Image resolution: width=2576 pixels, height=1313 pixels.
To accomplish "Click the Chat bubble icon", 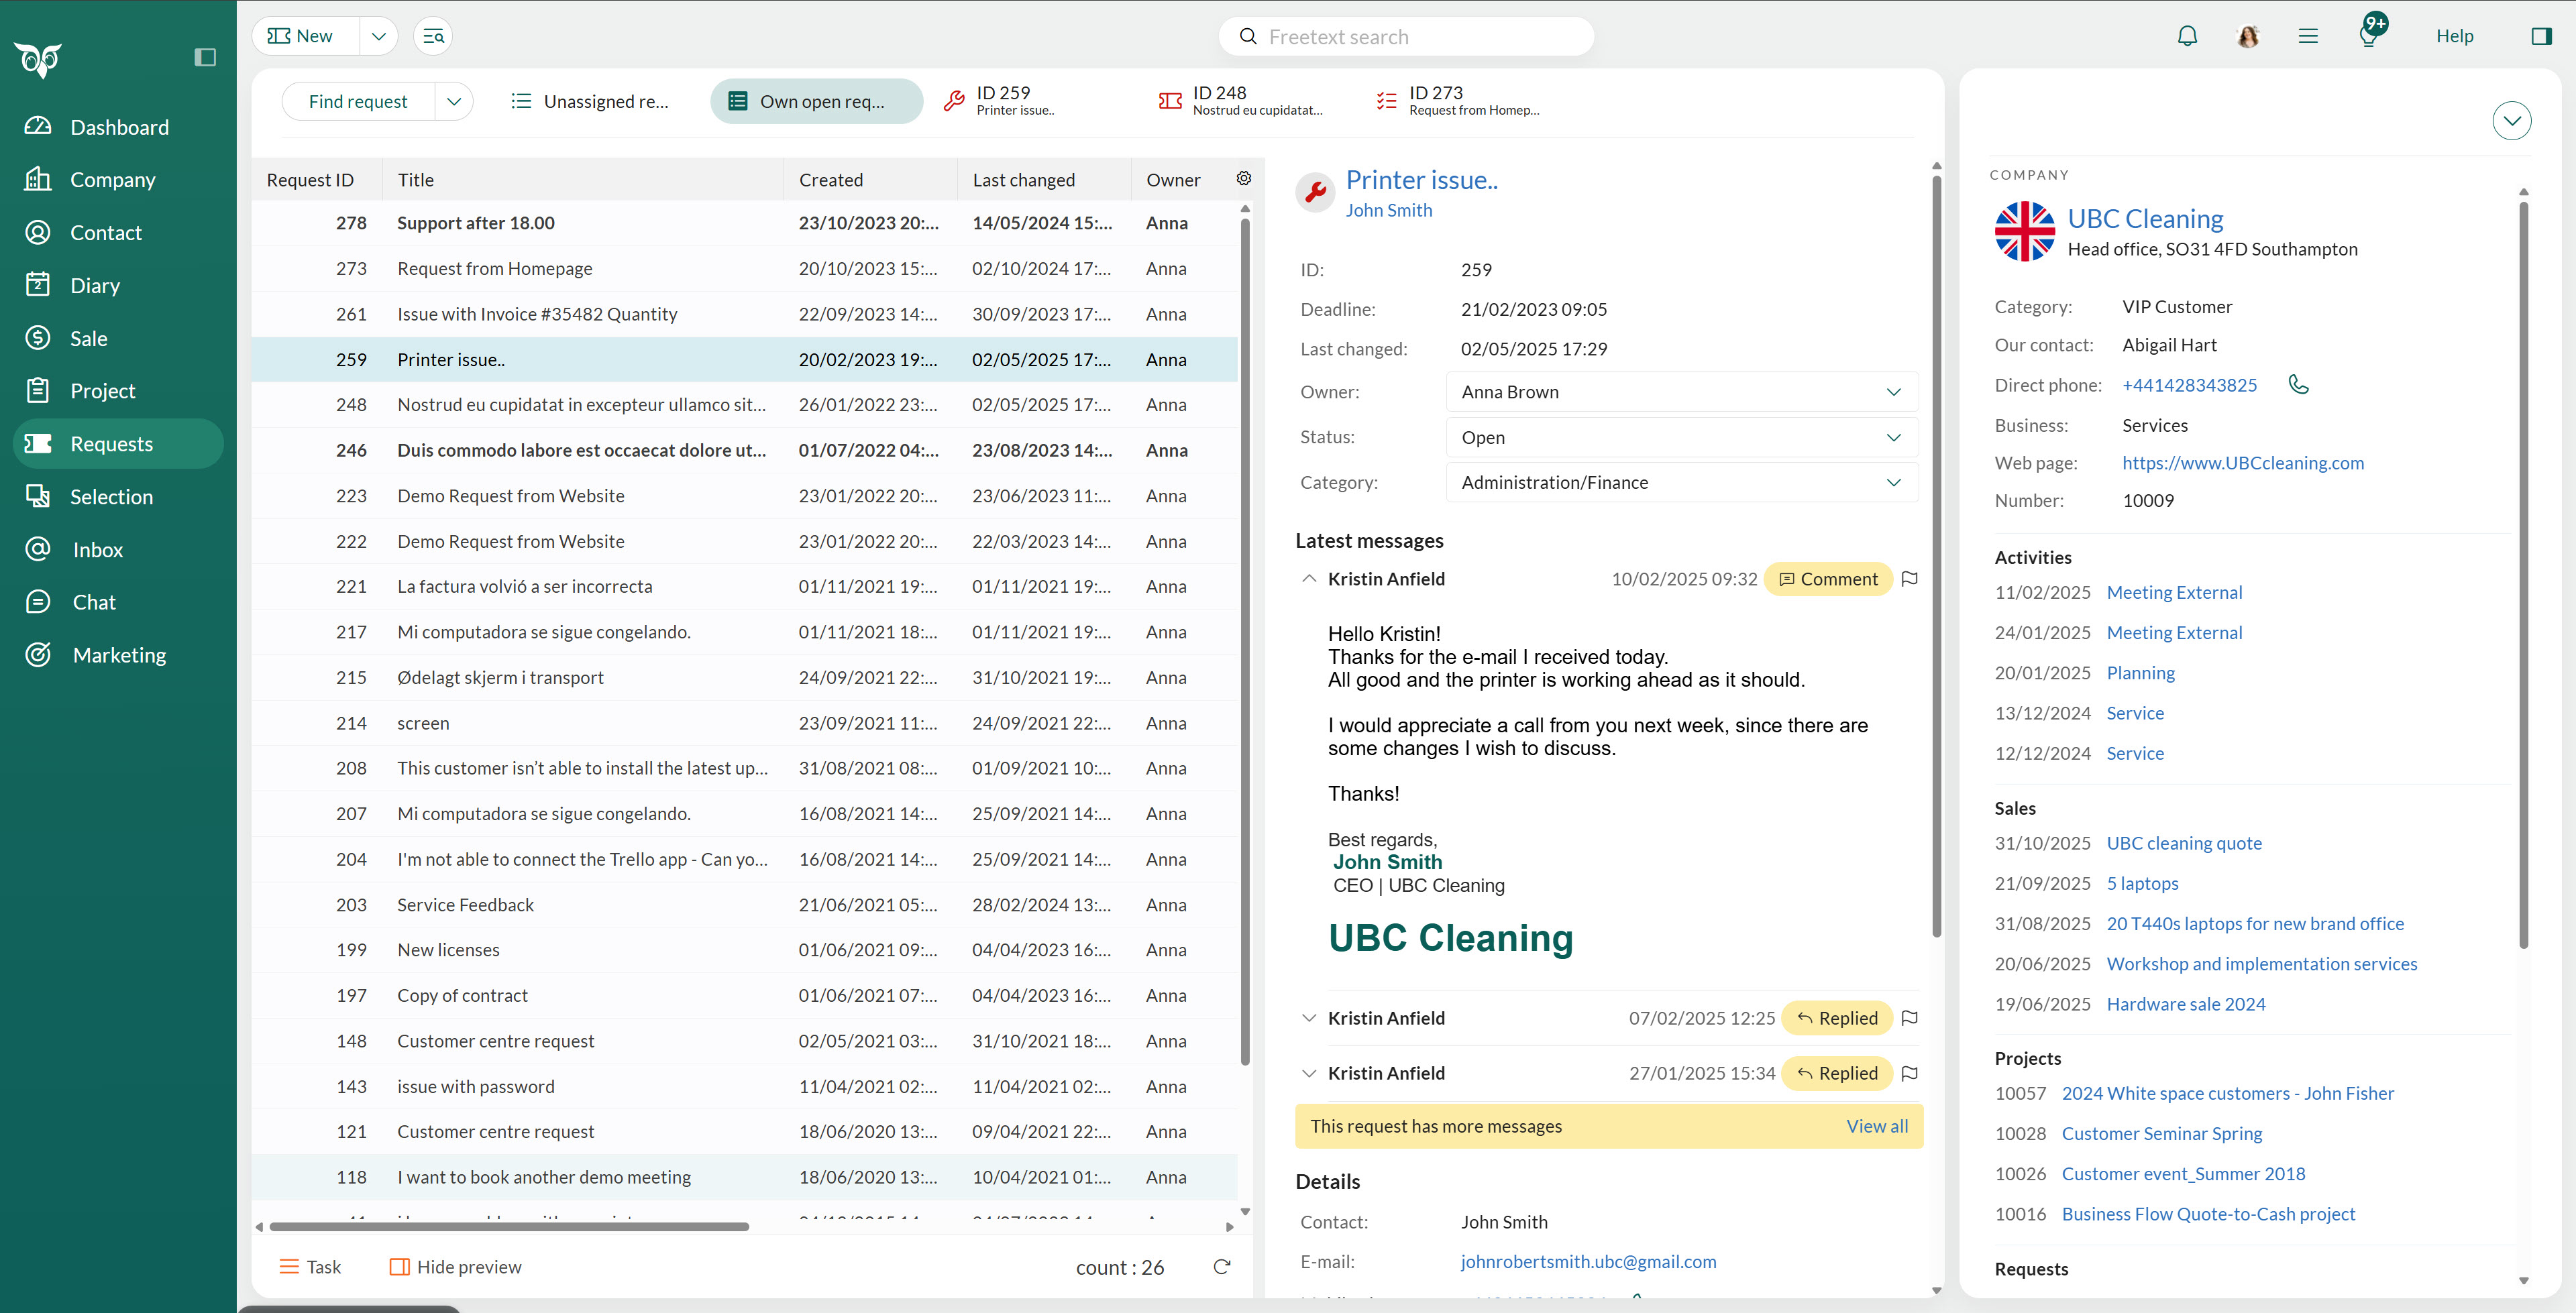I will pos(38,602).
